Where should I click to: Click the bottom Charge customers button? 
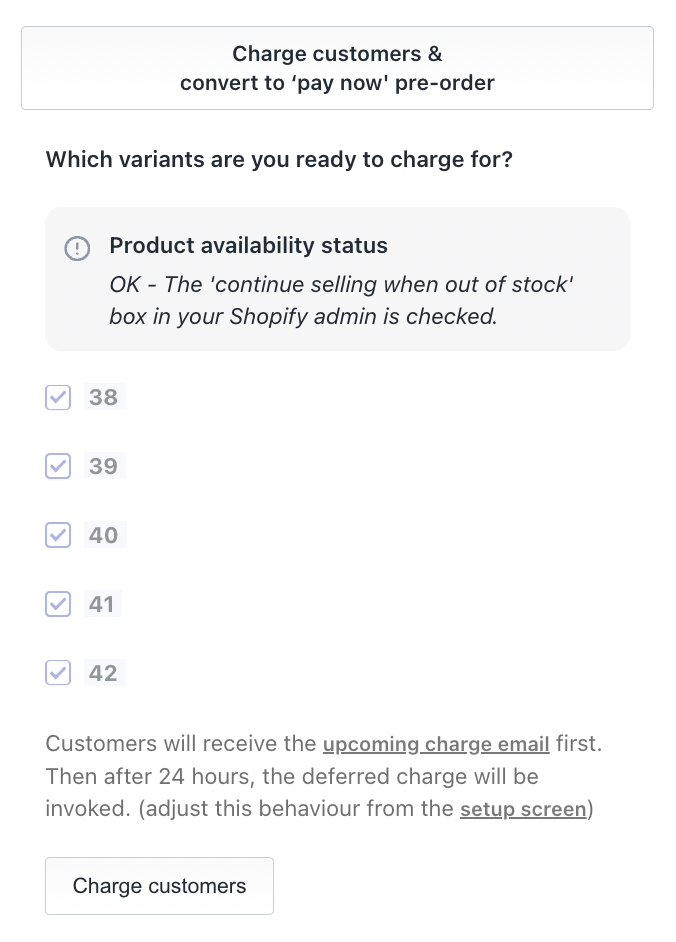159,886
